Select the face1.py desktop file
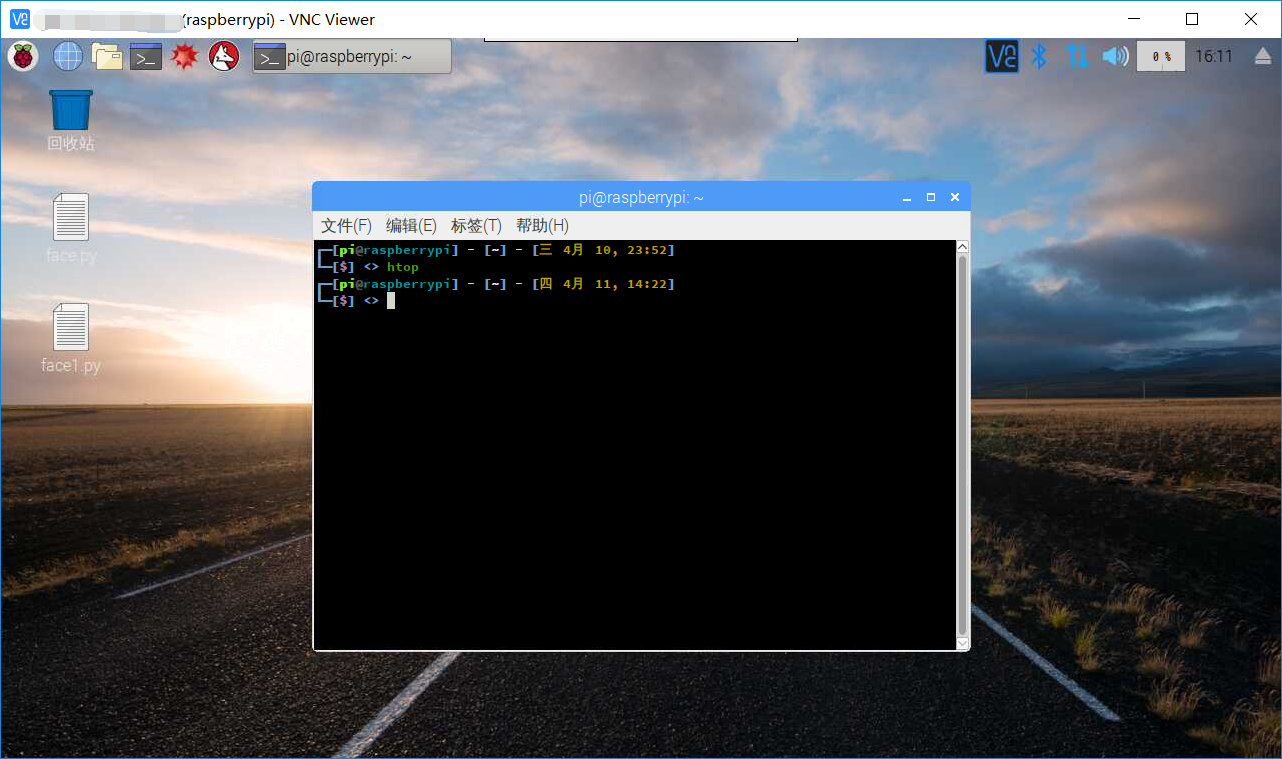This screenshot has width=1282, height=759. (71, 339)
